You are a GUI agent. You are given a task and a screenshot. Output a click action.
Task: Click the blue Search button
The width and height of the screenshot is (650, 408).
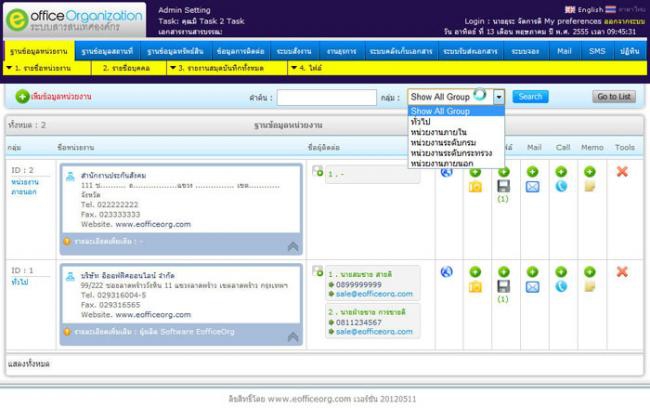pos(530,97)
